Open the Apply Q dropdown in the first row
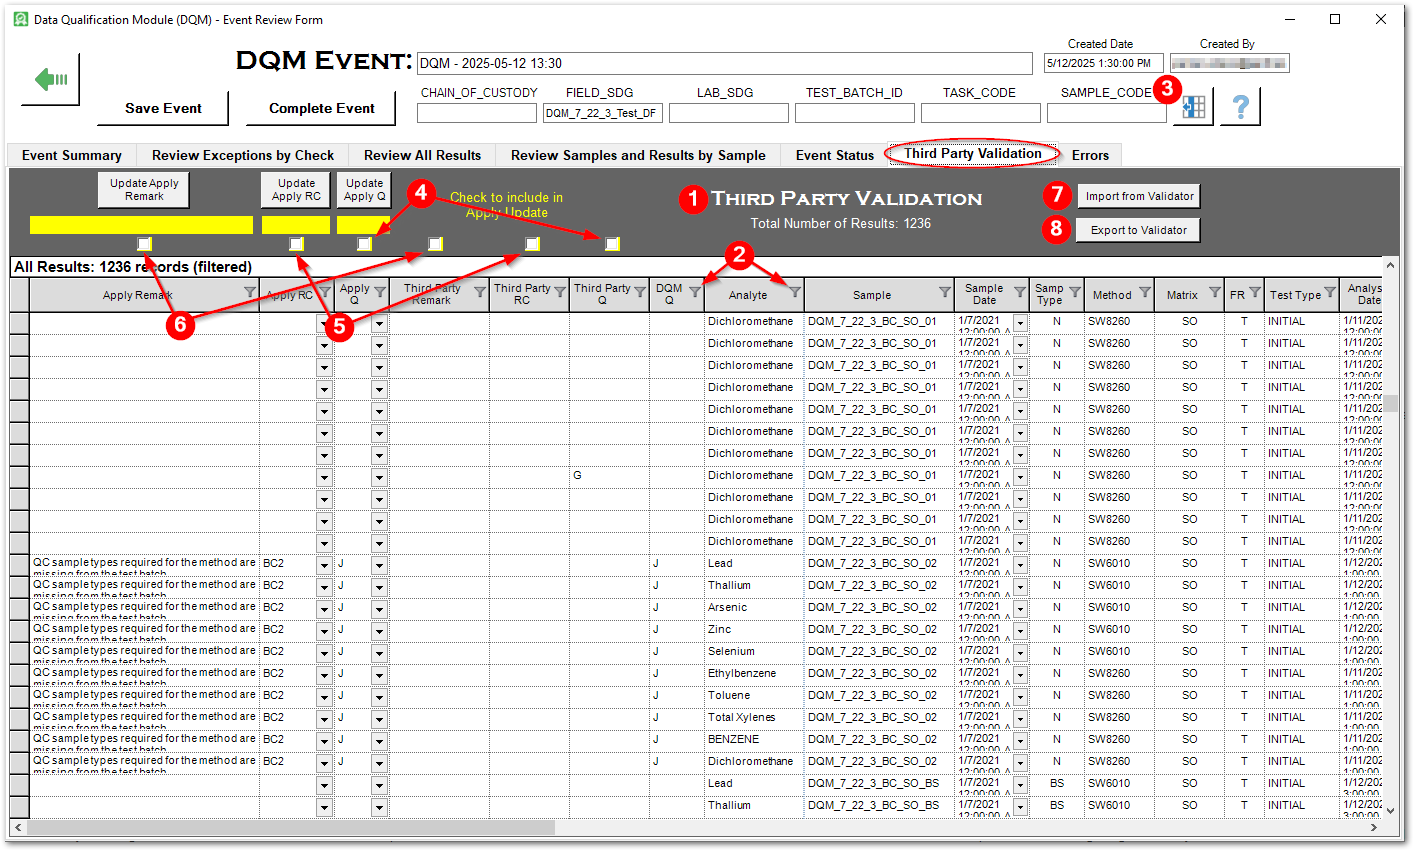Viewport: 1414px width, 851px height. [378, 321]
